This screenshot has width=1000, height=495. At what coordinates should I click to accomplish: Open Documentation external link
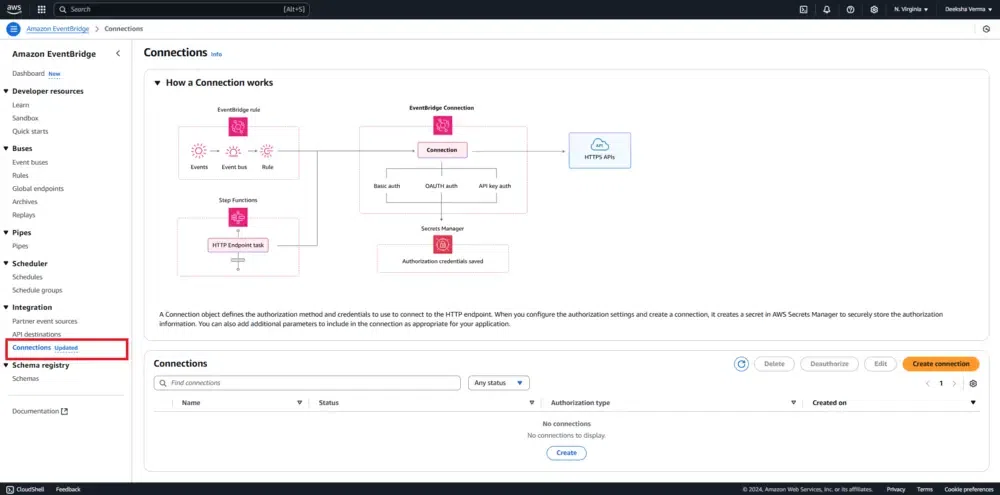[40, 411]
